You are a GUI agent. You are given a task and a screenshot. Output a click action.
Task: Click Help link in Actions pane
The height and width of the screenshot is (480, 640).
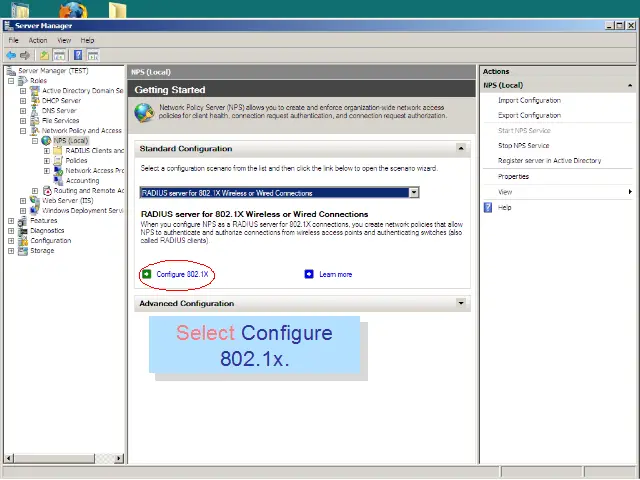click(504, 207)
